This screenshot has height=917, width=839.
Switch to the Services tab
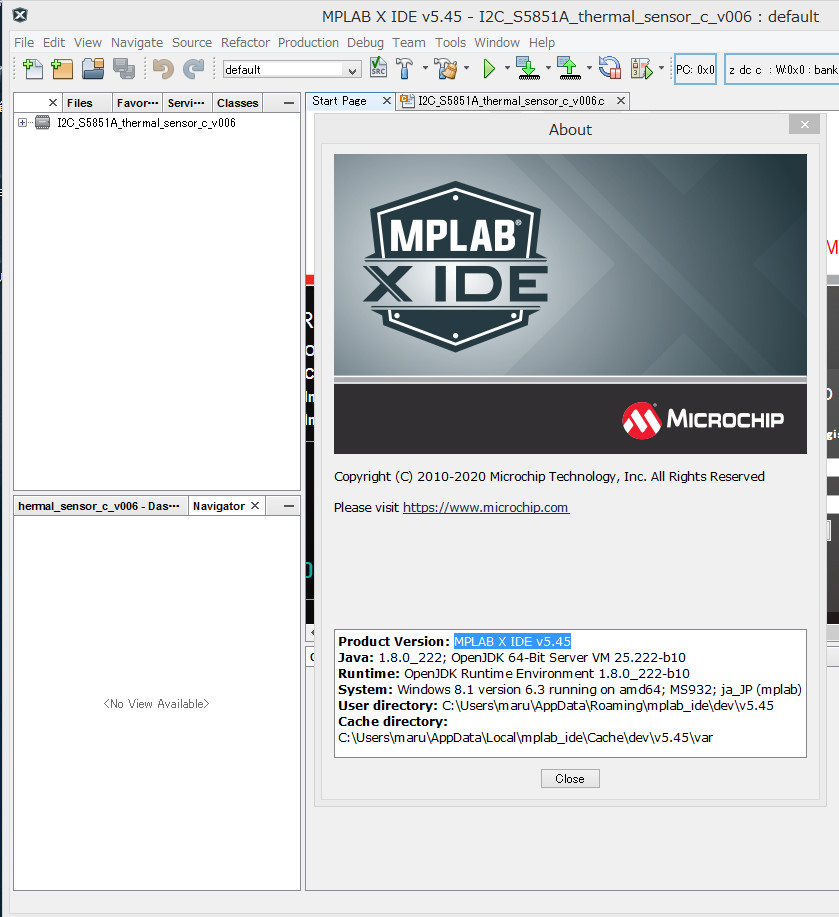click(x=186, y=103)
